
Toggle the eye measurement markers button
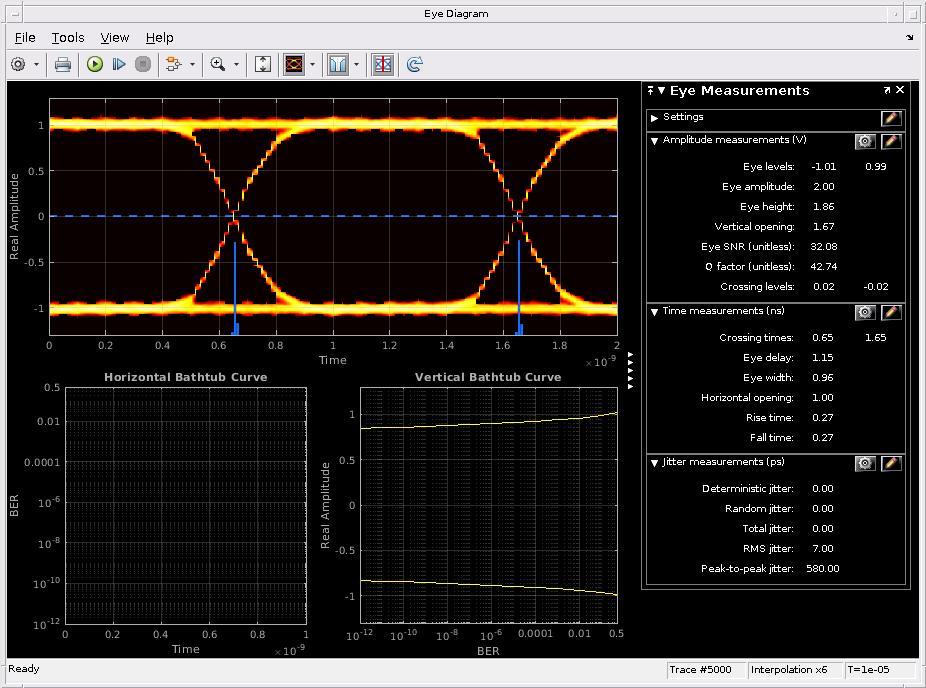[x=383, y=64]
